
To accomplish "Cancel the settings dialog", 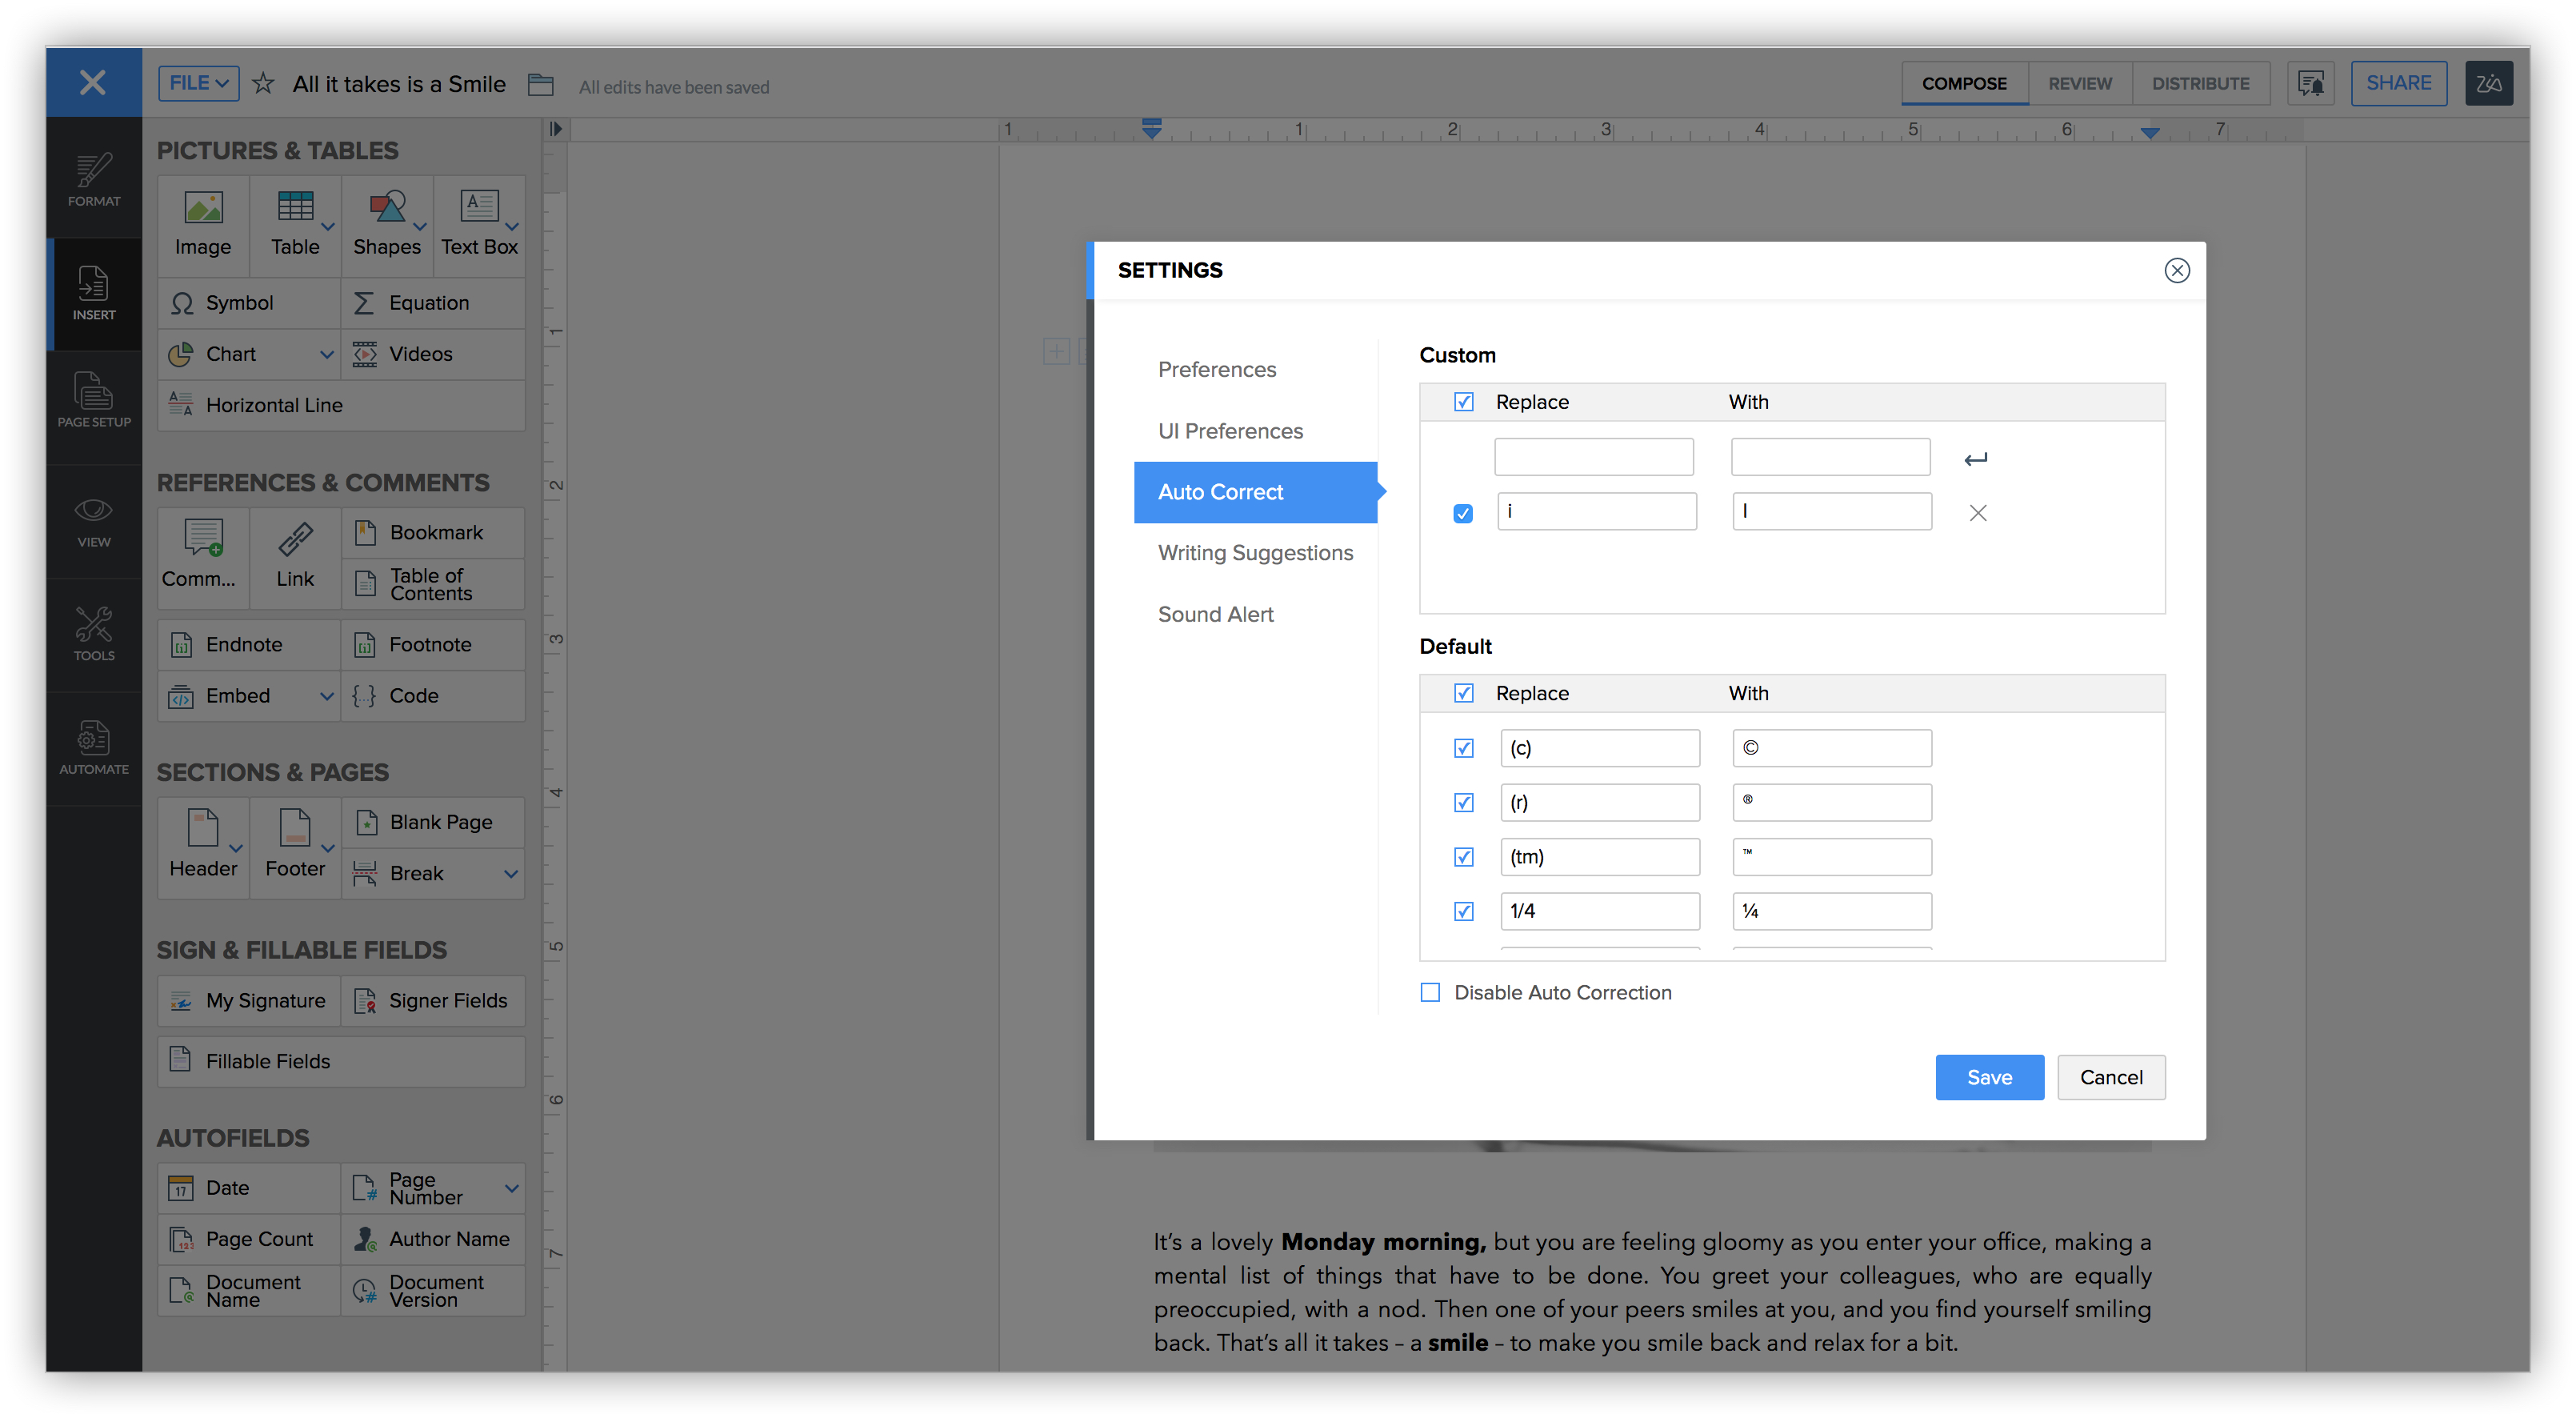I will (x=2110, y=1077).
